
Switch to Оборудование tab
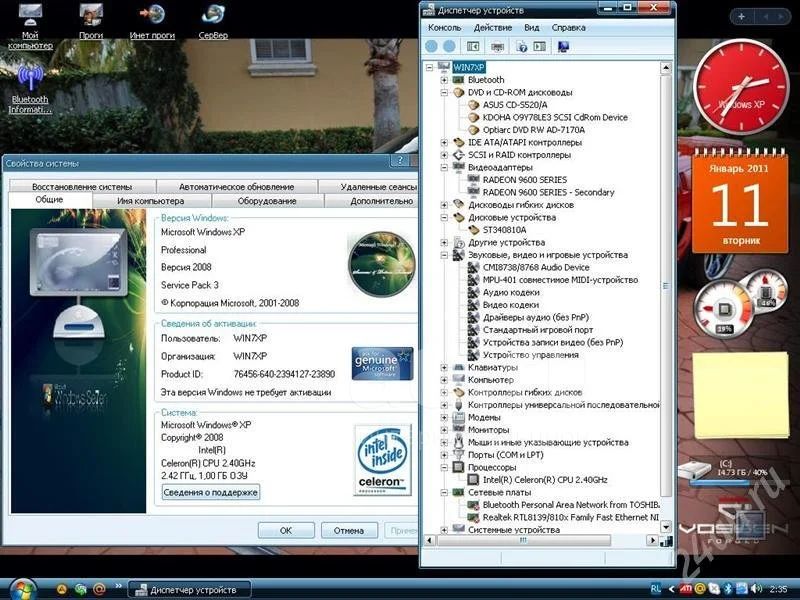pyautogui.click(x=267, y=201)
